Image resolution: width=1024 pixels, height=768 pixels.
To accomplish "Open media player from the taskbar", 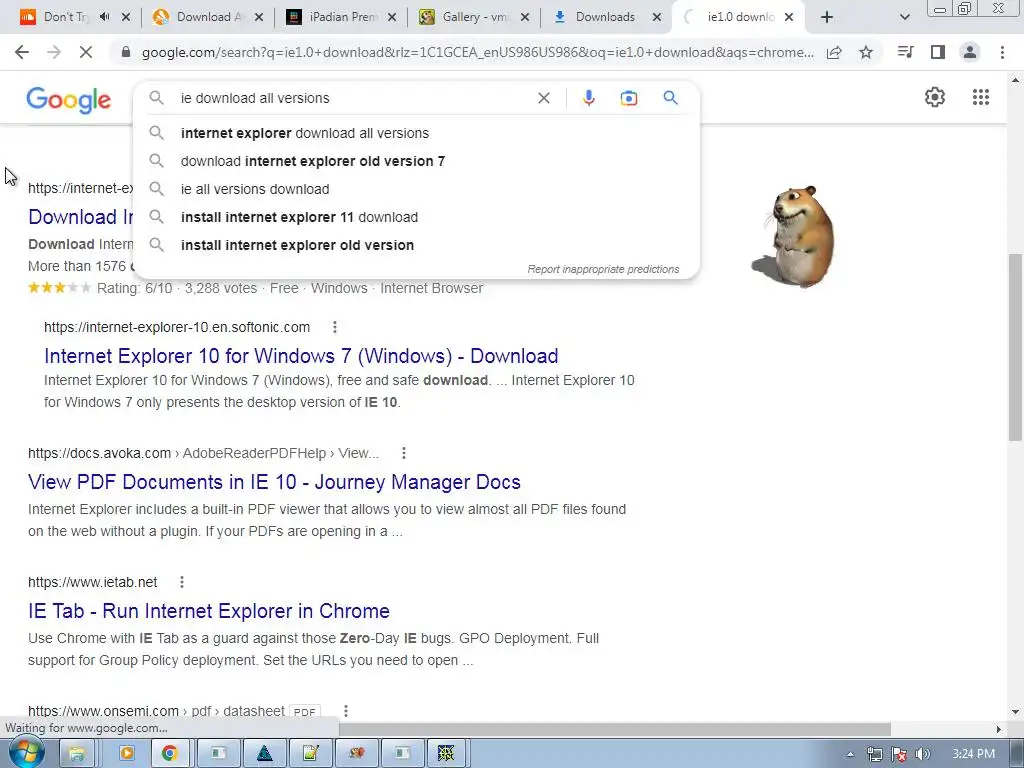I will pyautogui.click(x=126, y=754).
